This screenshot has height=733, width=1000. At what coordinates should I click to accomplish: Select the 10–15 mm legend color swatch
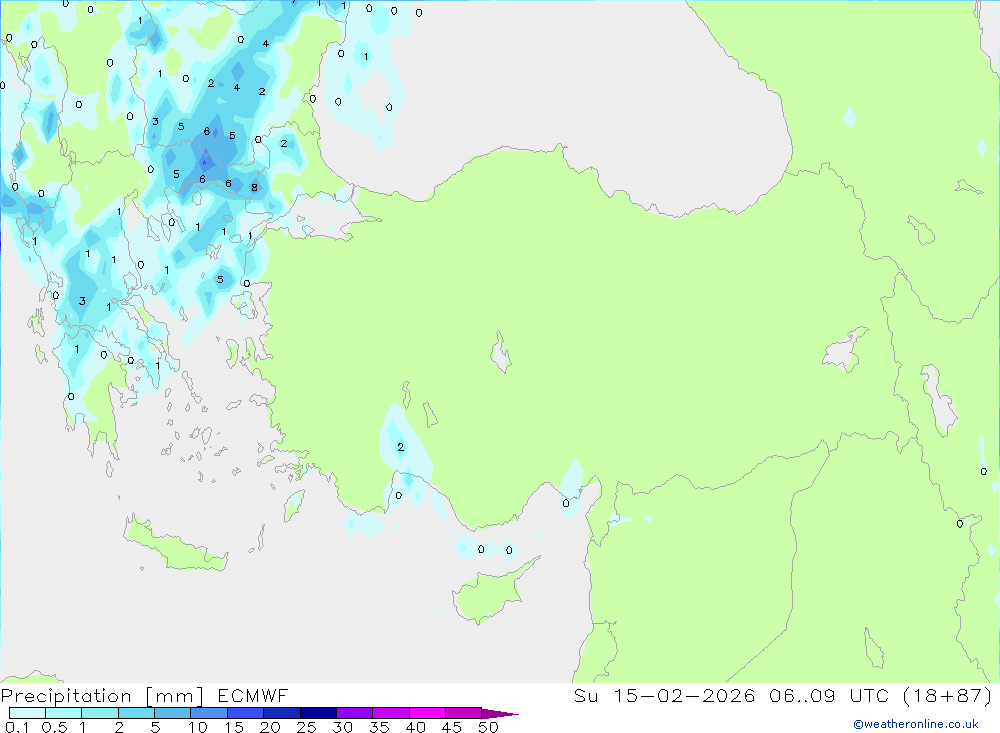pyautogui.click(x=209, y=713)
